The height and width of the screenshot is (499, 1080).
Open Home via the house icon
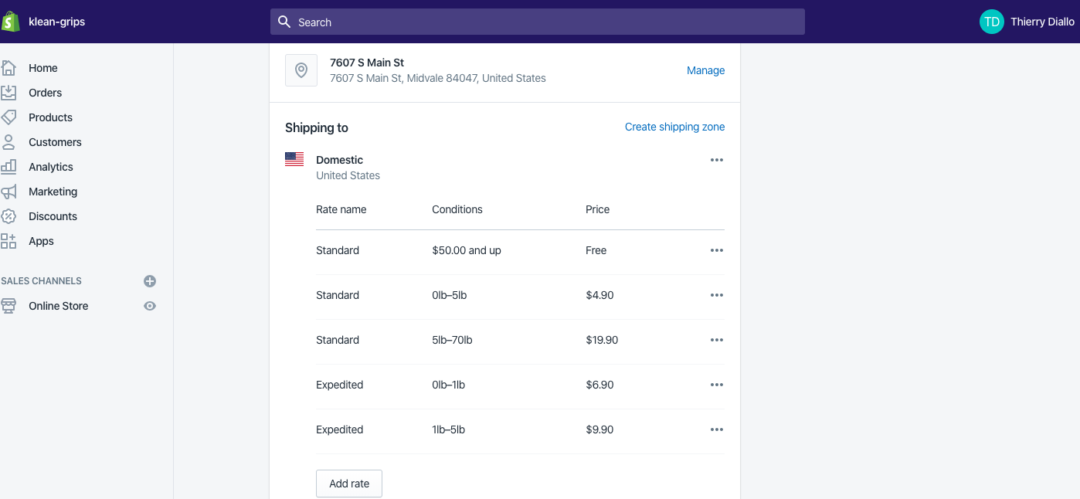click(x=8, y=68)
